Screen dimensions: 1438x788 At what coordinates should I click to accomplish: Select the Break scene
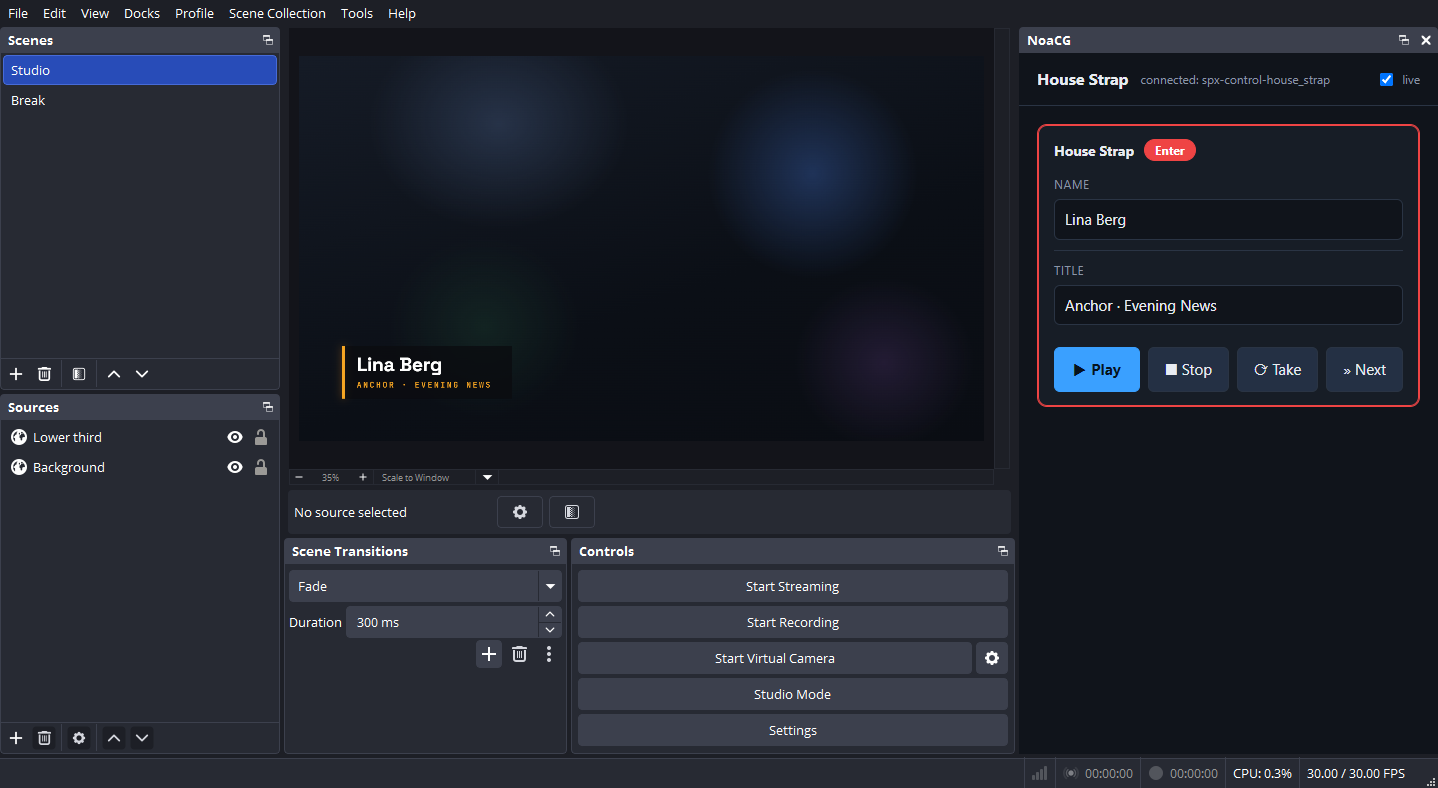pos(140,100)
